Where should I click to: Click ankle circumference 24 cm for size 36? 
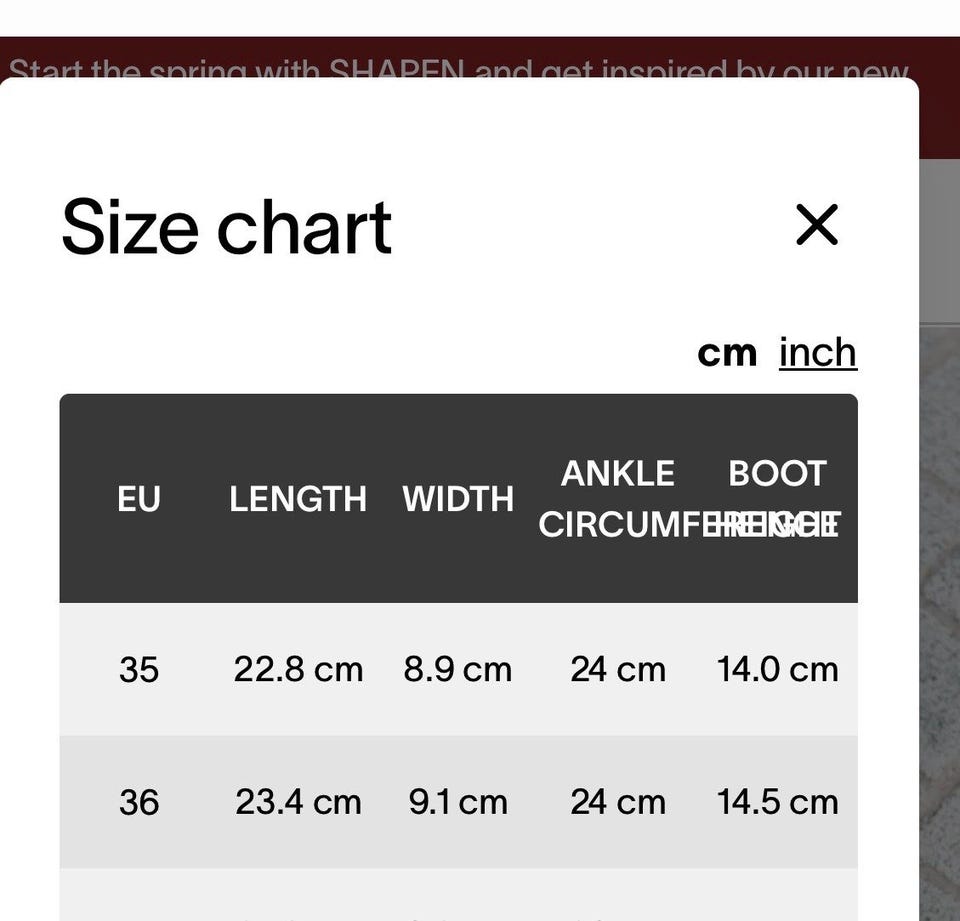618,802
